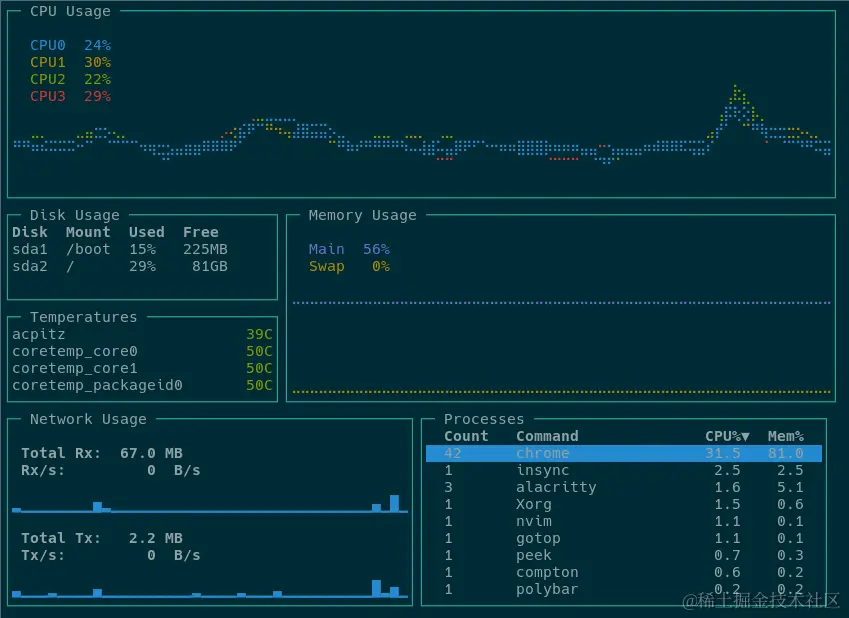Click the Used column header in Disk Usage
This screenshot has height=618, width=849.
coord(147,232)
